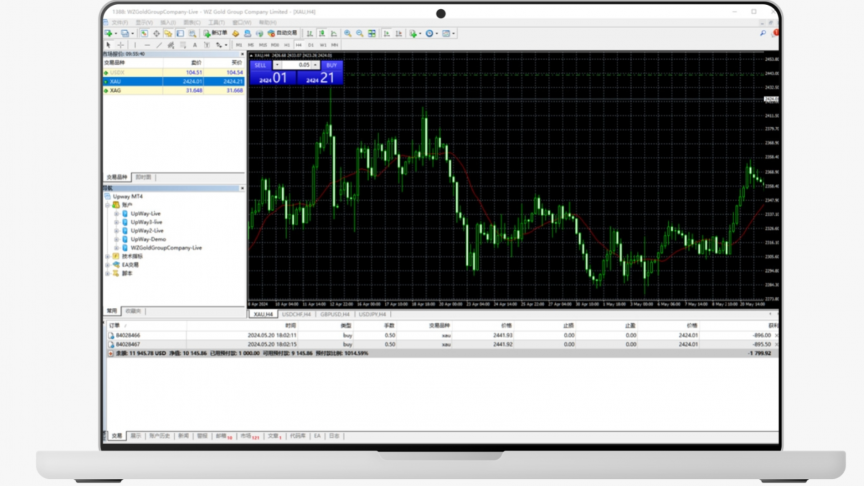Click the tile windows icon
Image resolution: width=864 pixels, height=486 pixels.
(372, 33)
